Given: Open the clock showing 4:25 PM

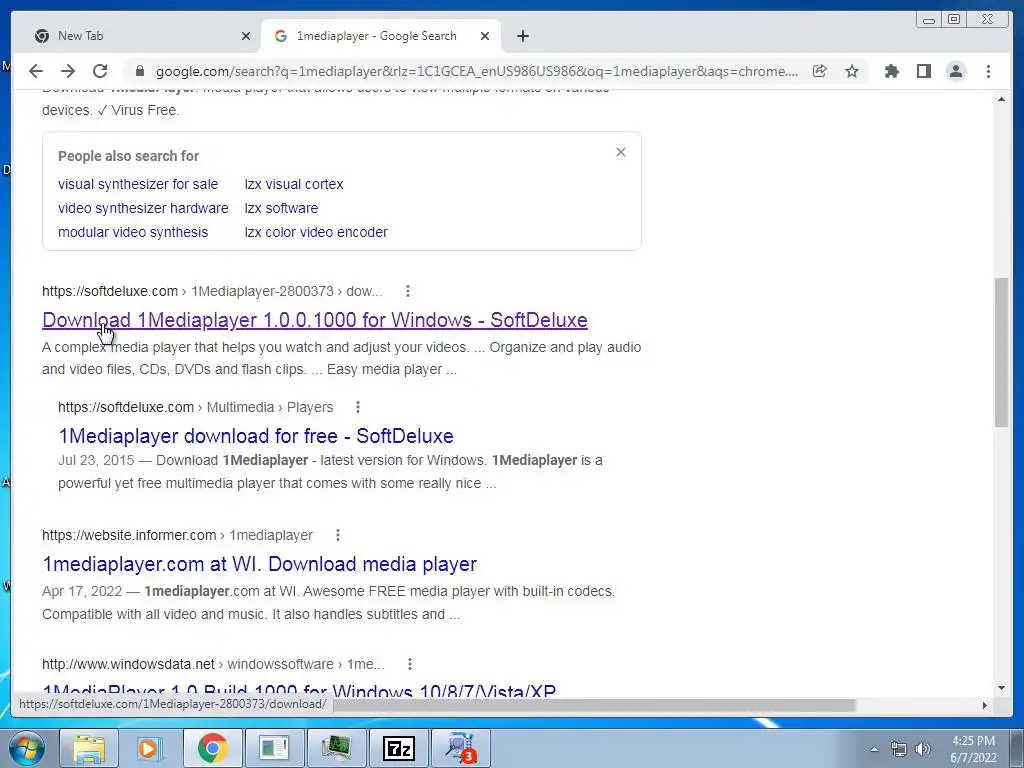Looking at the screenshot, I should pos(973,749).
